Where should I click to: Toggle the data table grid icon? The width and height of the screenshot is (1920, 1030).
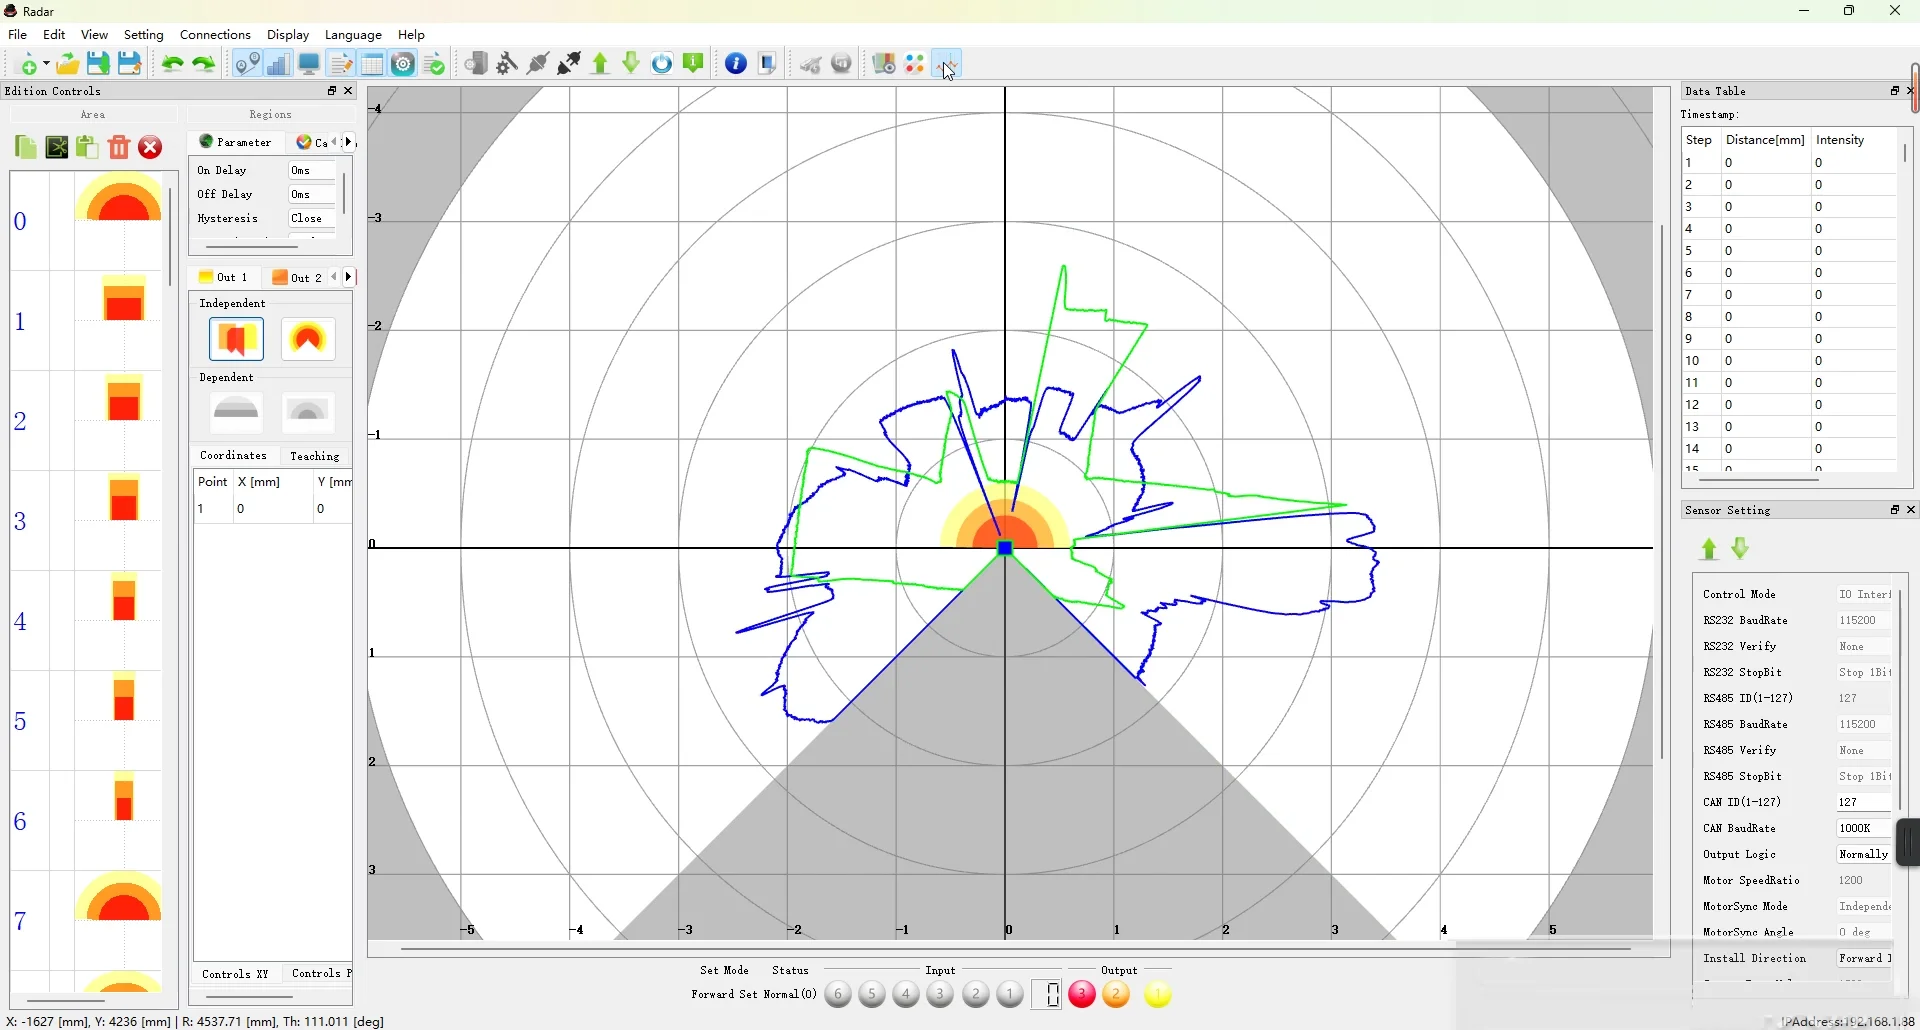[x=372, y=64]
